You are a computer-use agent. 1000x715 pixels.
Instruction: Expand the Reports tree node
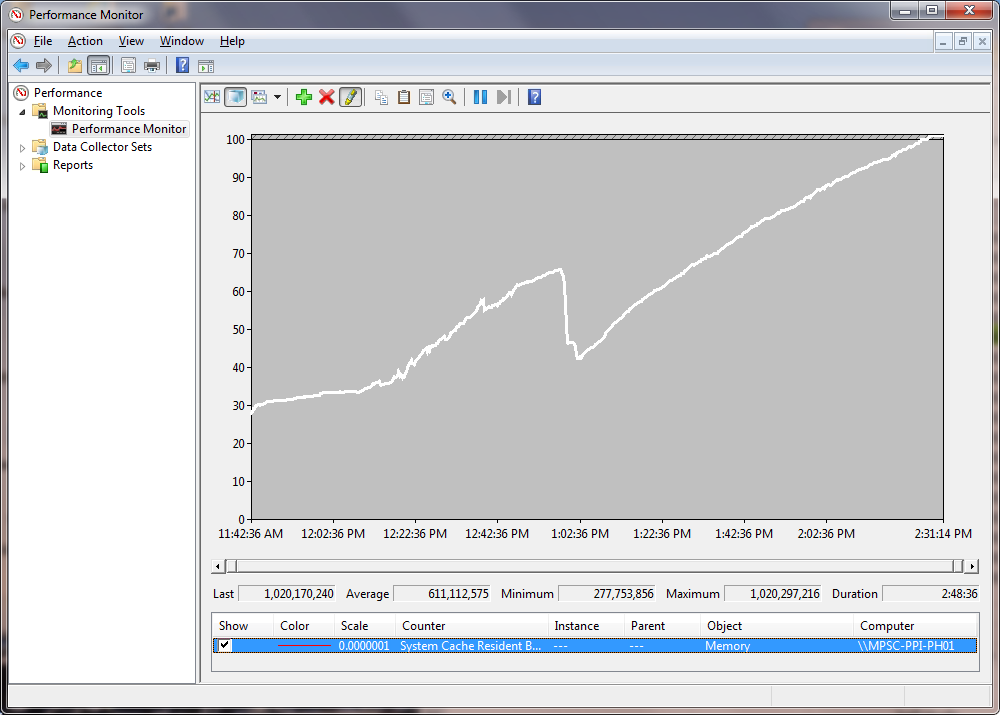(x=24, y=166)
